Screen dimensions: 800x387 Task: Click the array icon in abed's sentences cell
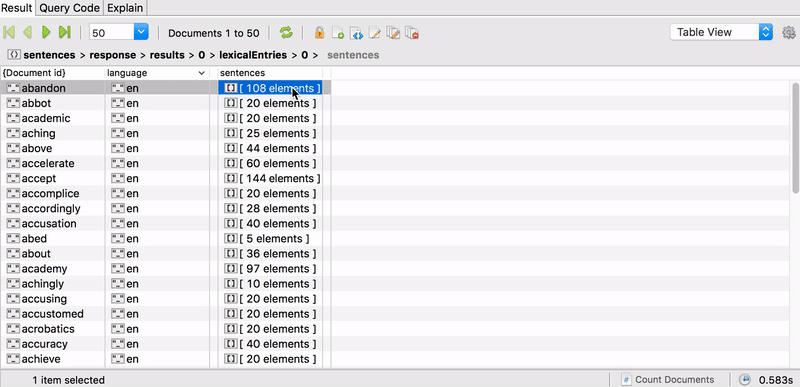(x=231, y=239)
